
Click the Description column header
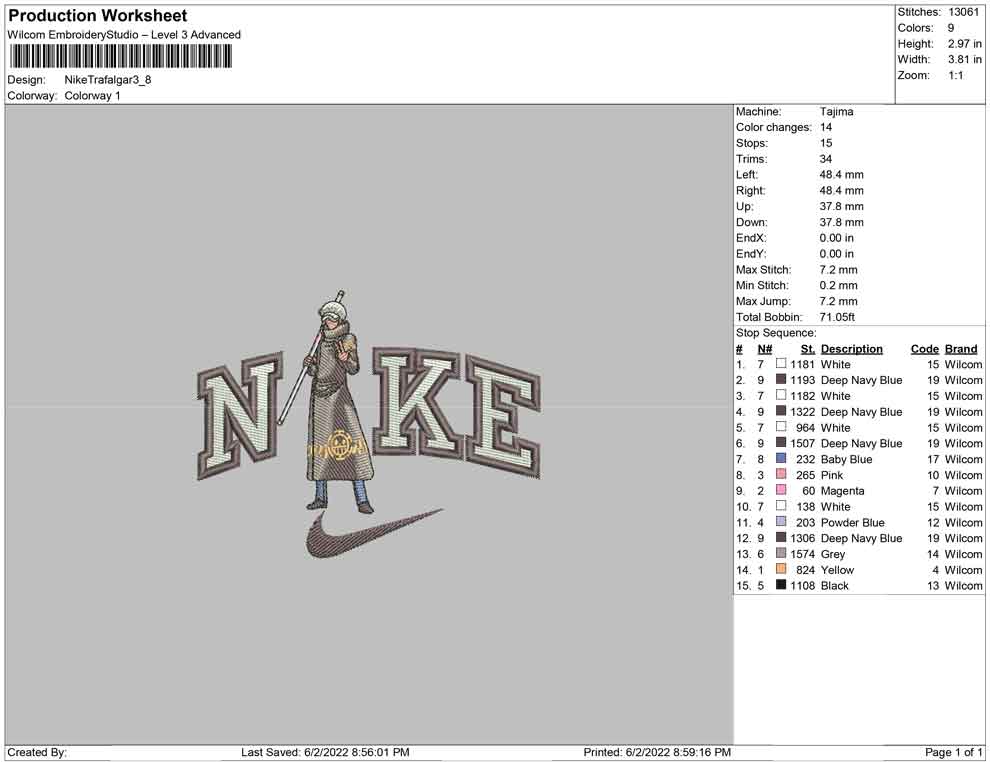pyautogui.click(x=851, y=349)
